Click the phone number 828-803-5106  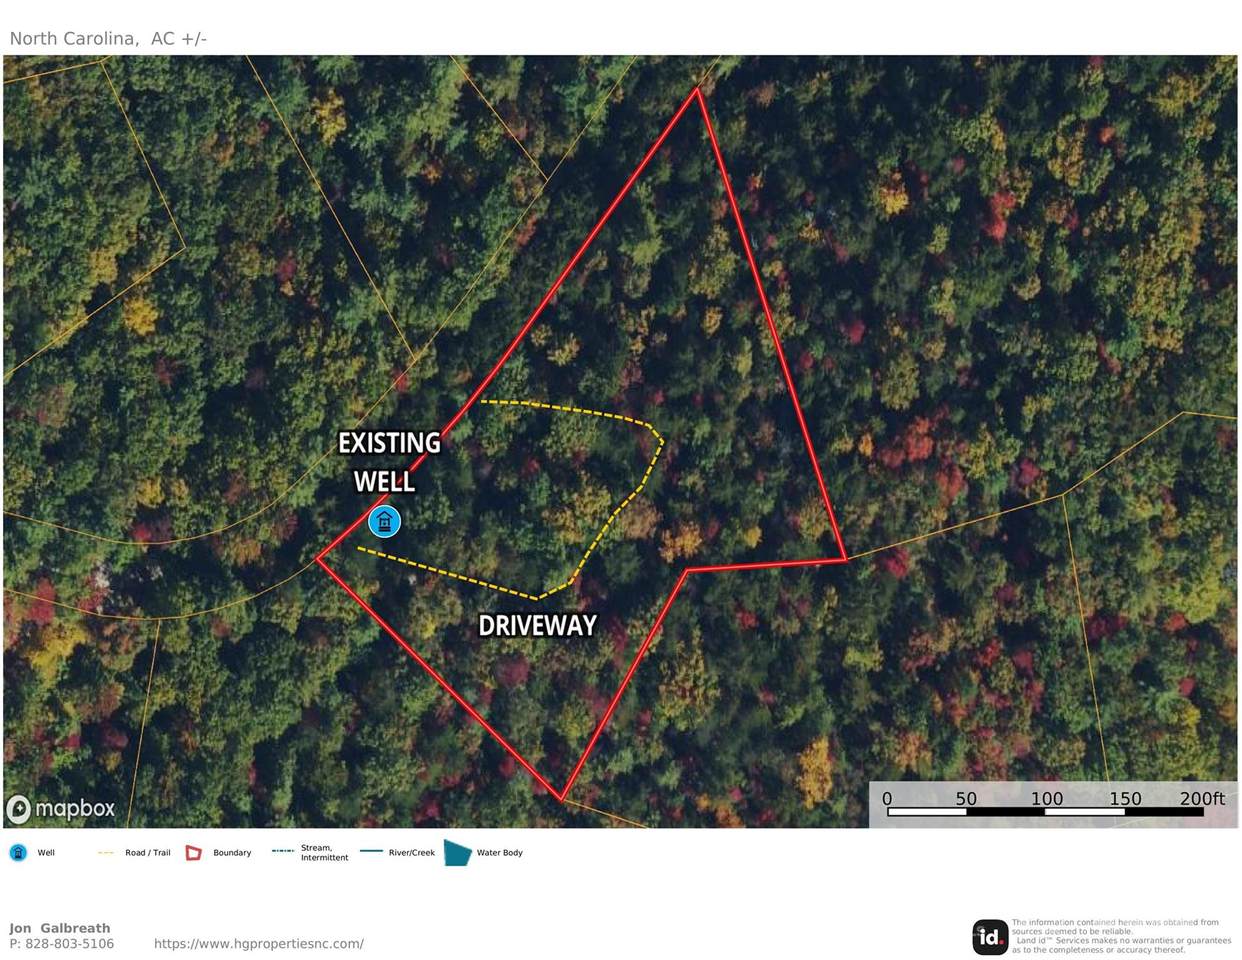click(70, 944)
